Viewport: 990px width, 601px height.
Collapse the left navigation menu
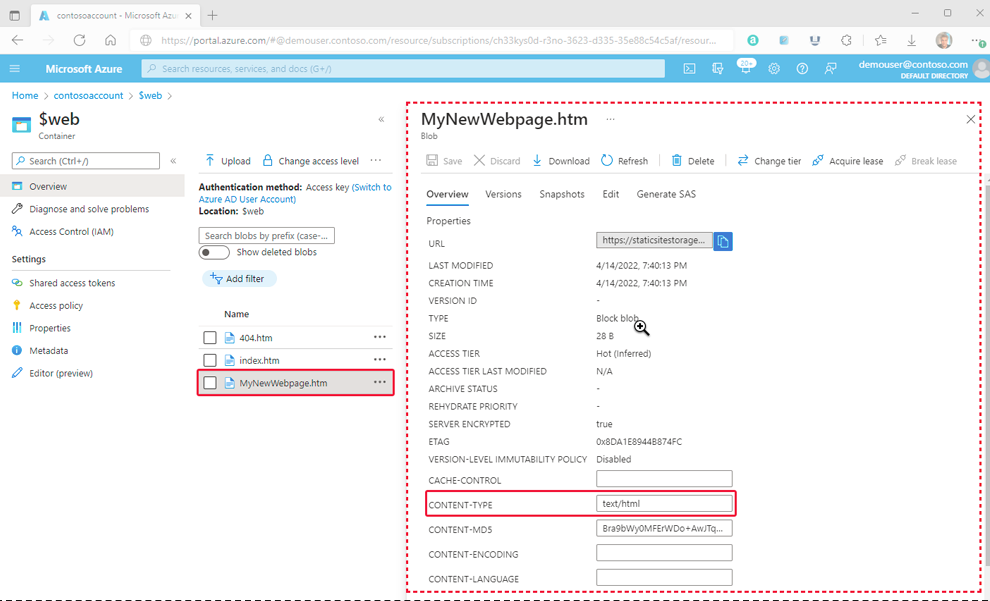click(173, 161)
